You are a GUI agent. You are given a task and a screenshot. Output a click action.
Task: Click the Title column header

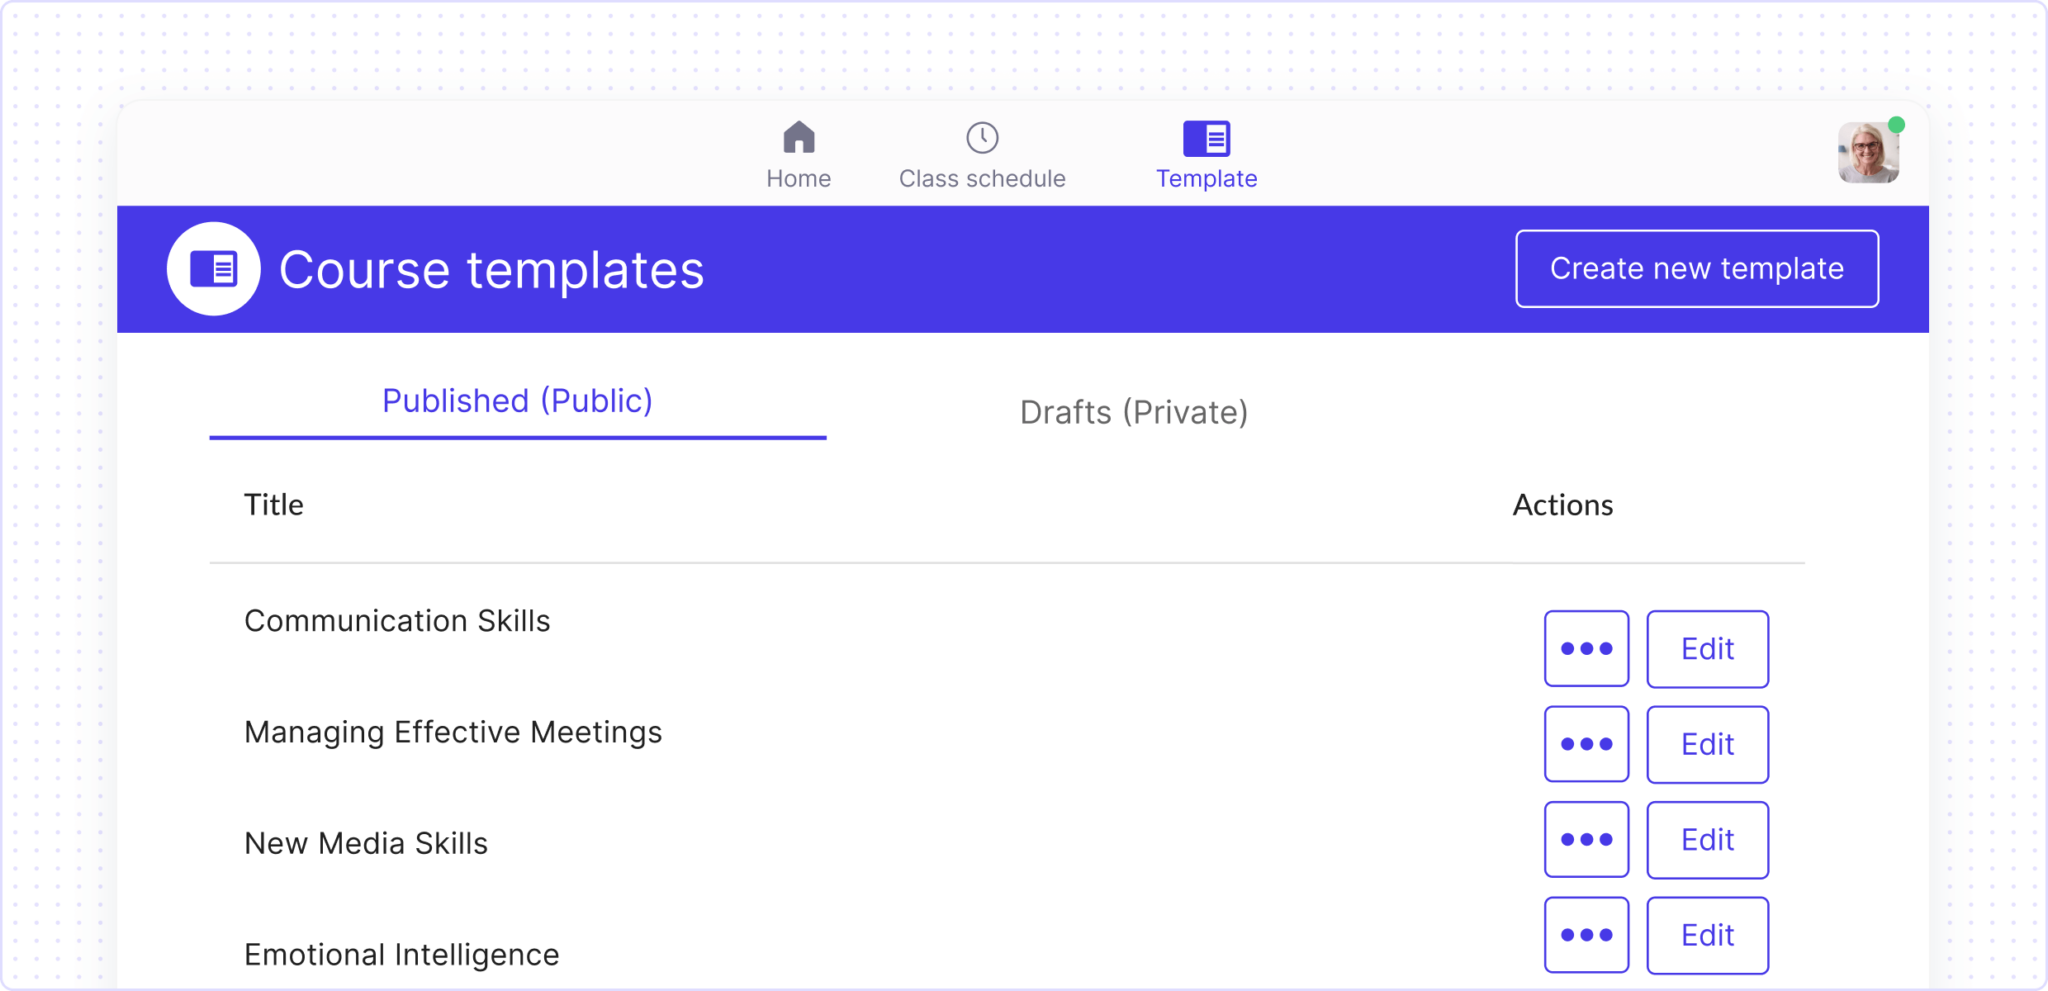(x=273, y=505)
